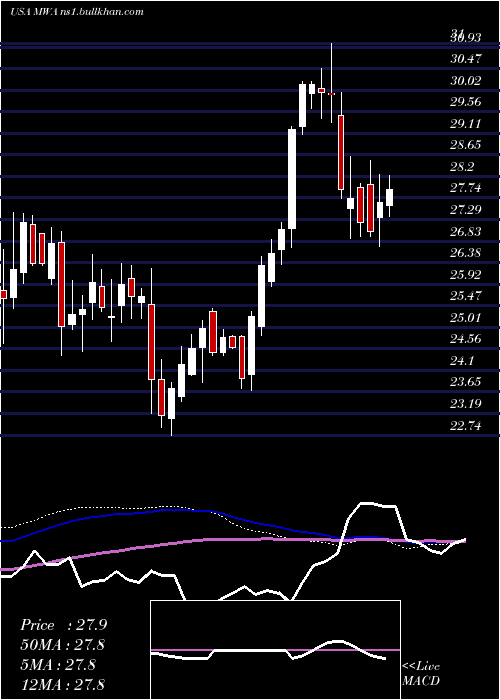The width and height of the screenshot is (500, 700).
Task: Click the 28.65 price axis label
Action: click(466, 145)
